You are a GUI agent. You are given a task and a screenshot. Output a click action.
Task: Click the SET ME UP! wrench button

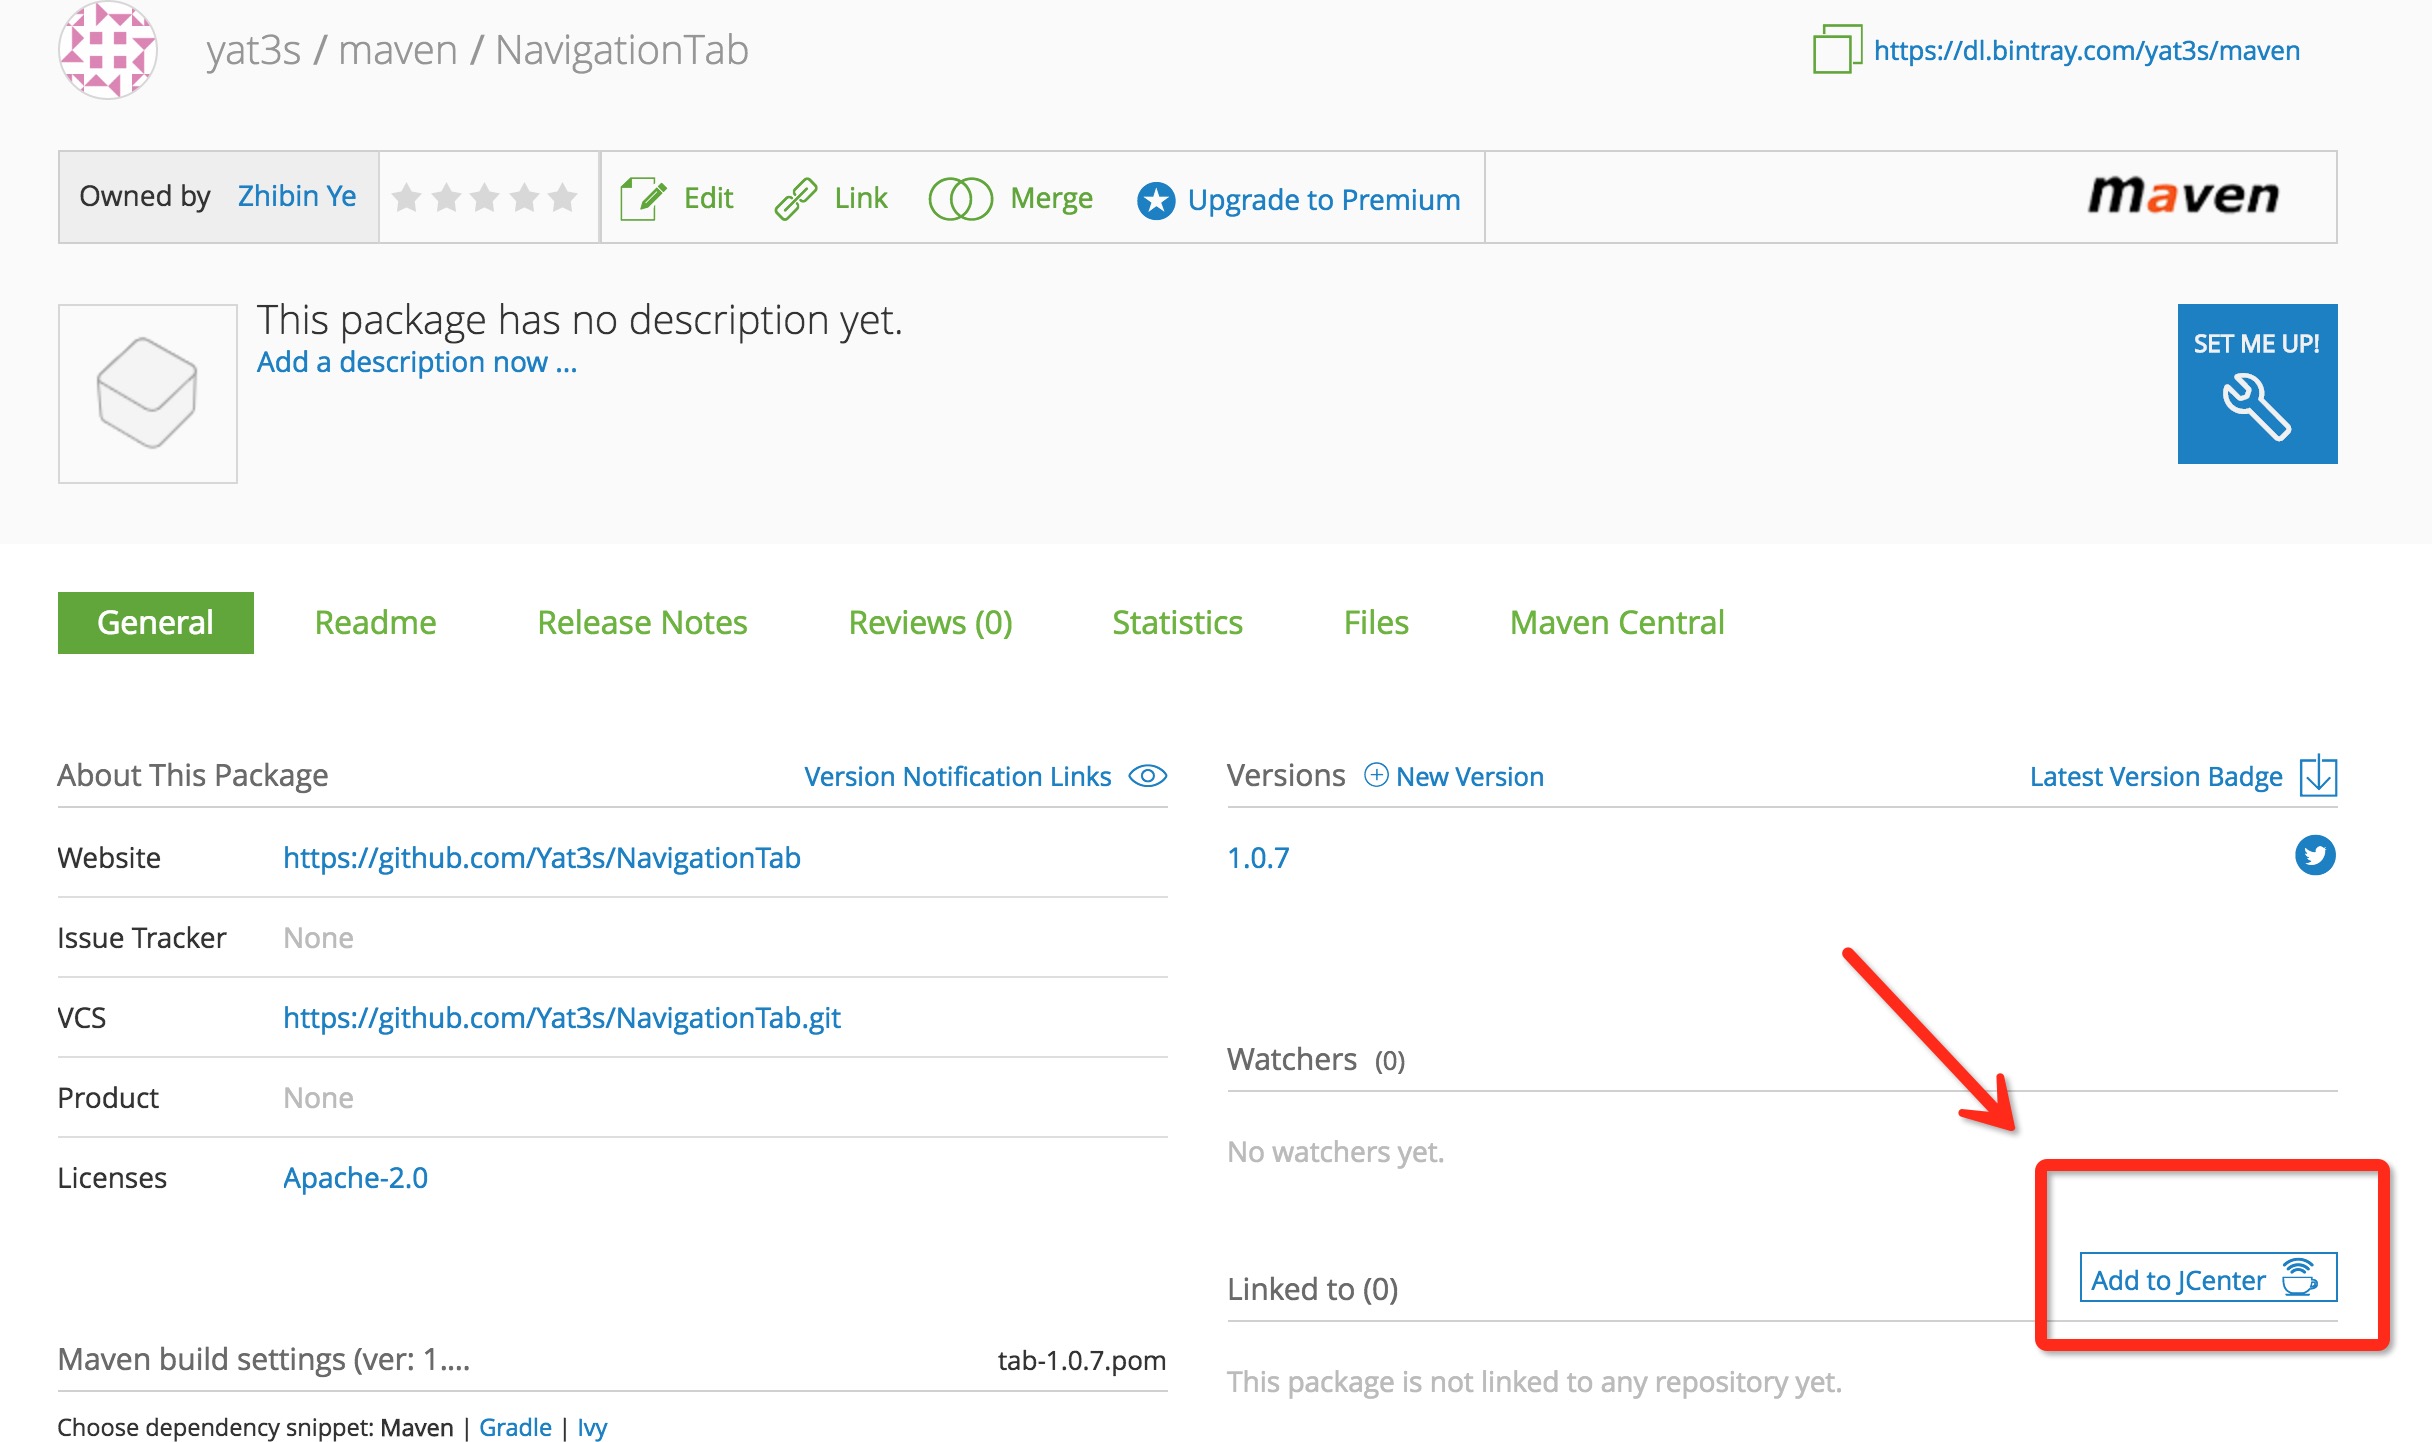click(x=2257, y=384)
